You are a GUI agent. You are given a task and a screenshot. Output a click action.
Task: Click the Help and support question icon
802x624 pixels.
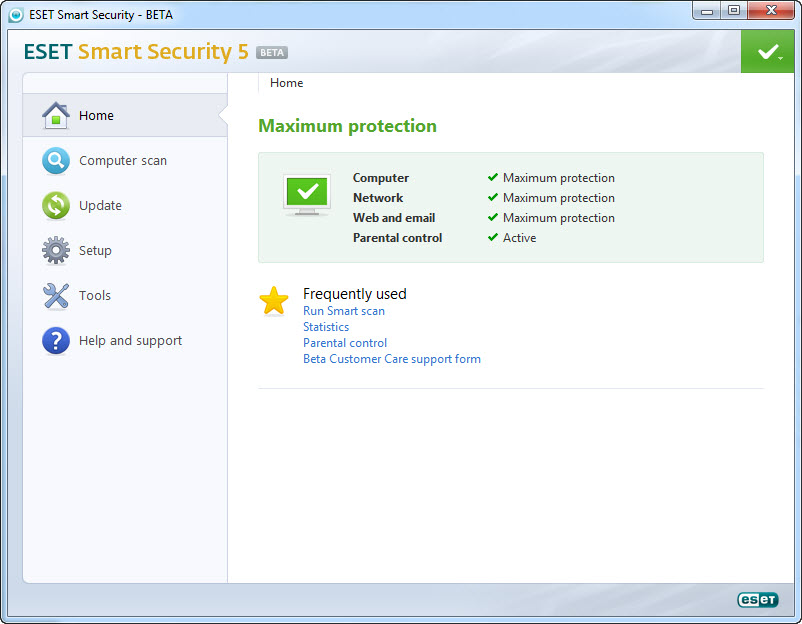coord(56,341)
